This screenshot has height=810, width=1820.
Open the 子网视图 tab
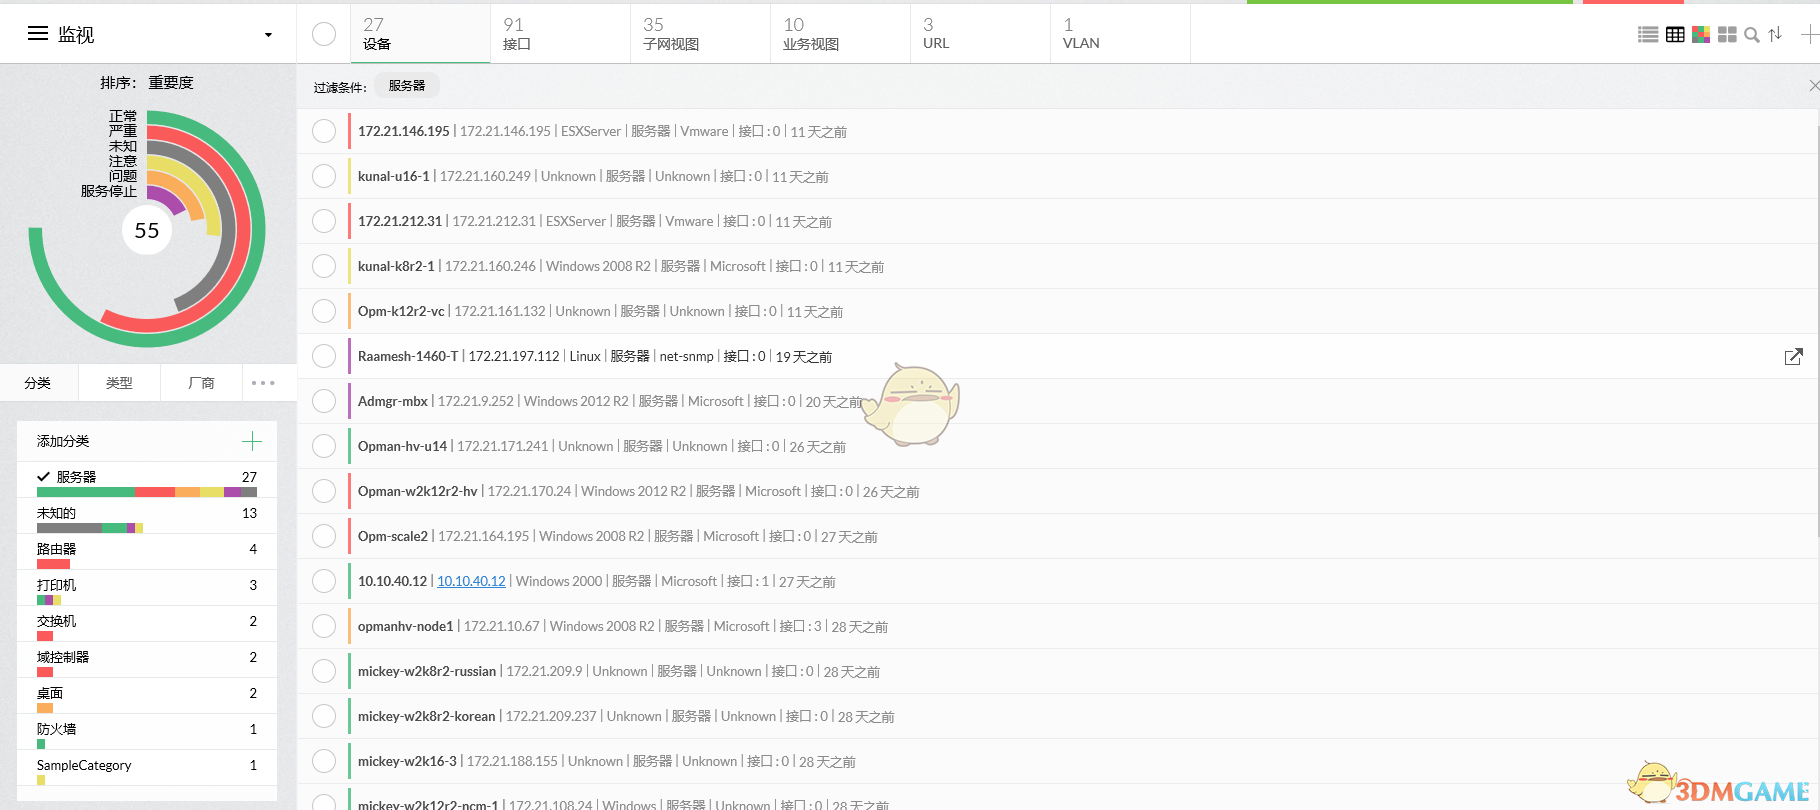tap(700, 34)
